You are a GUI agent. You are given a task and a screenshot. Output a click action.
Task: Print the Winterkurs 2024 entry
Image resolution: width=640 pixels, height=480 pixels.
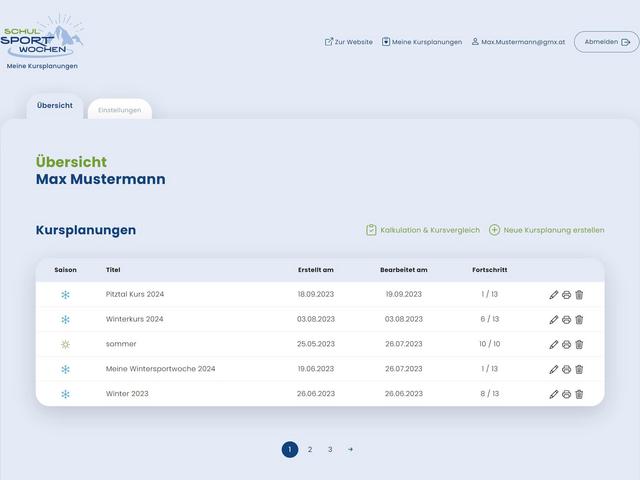pos(566,320)
